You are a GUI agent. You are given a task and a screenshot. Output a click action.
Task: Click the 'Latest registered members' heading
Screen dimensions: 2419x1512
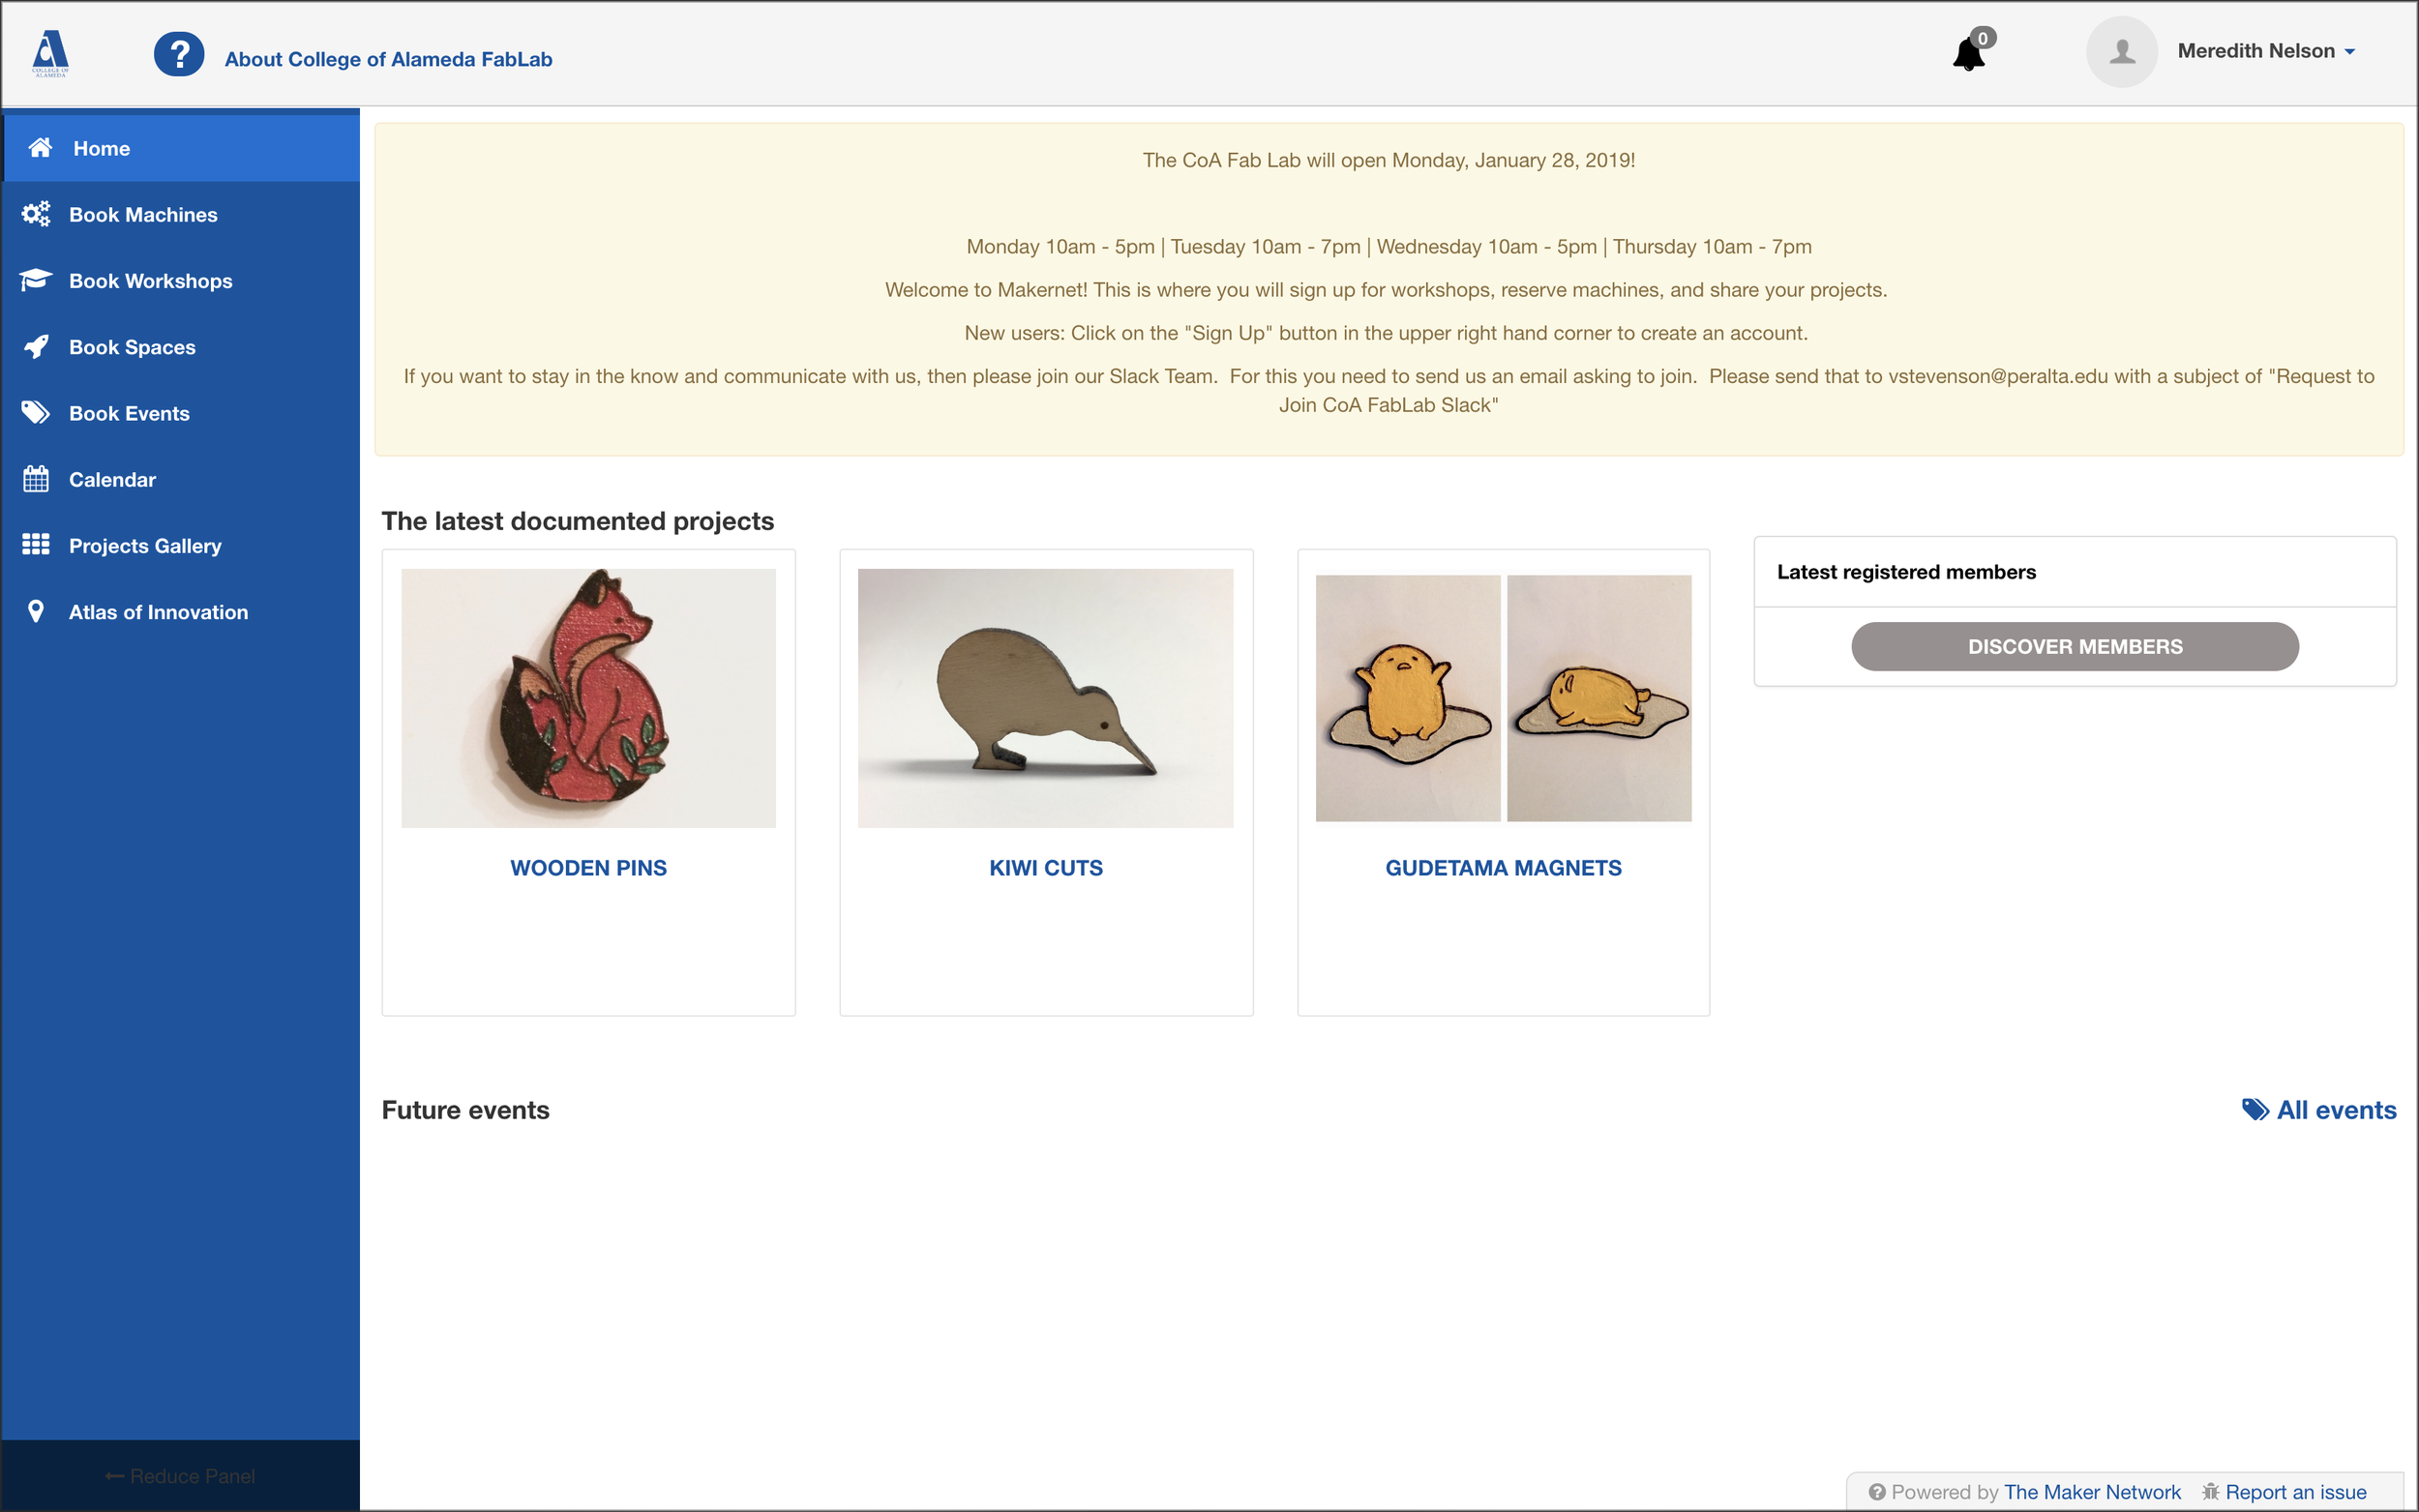(x=1906, y=572)
